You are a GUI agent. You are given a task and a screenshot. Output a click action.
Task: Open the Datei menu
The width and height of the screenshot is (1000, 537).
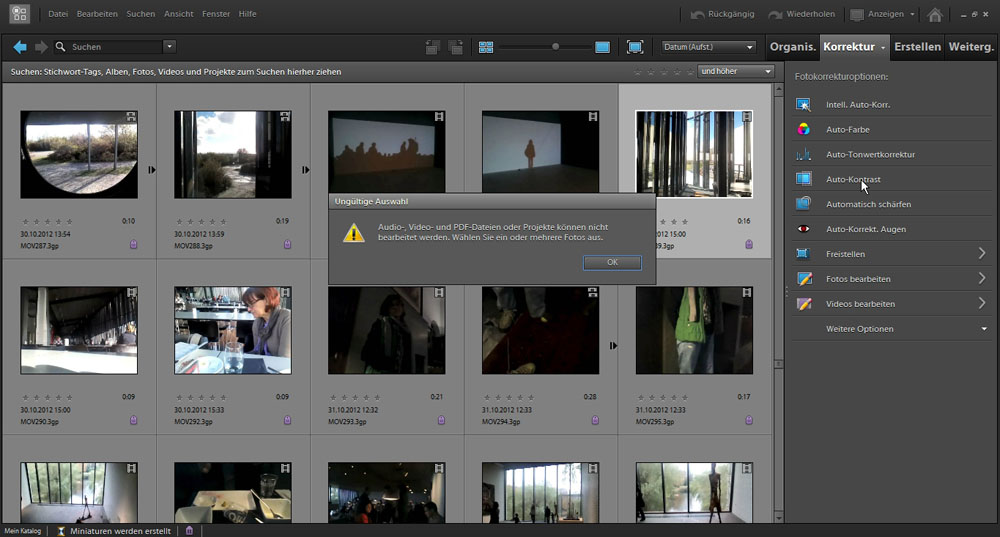point(58,14)
